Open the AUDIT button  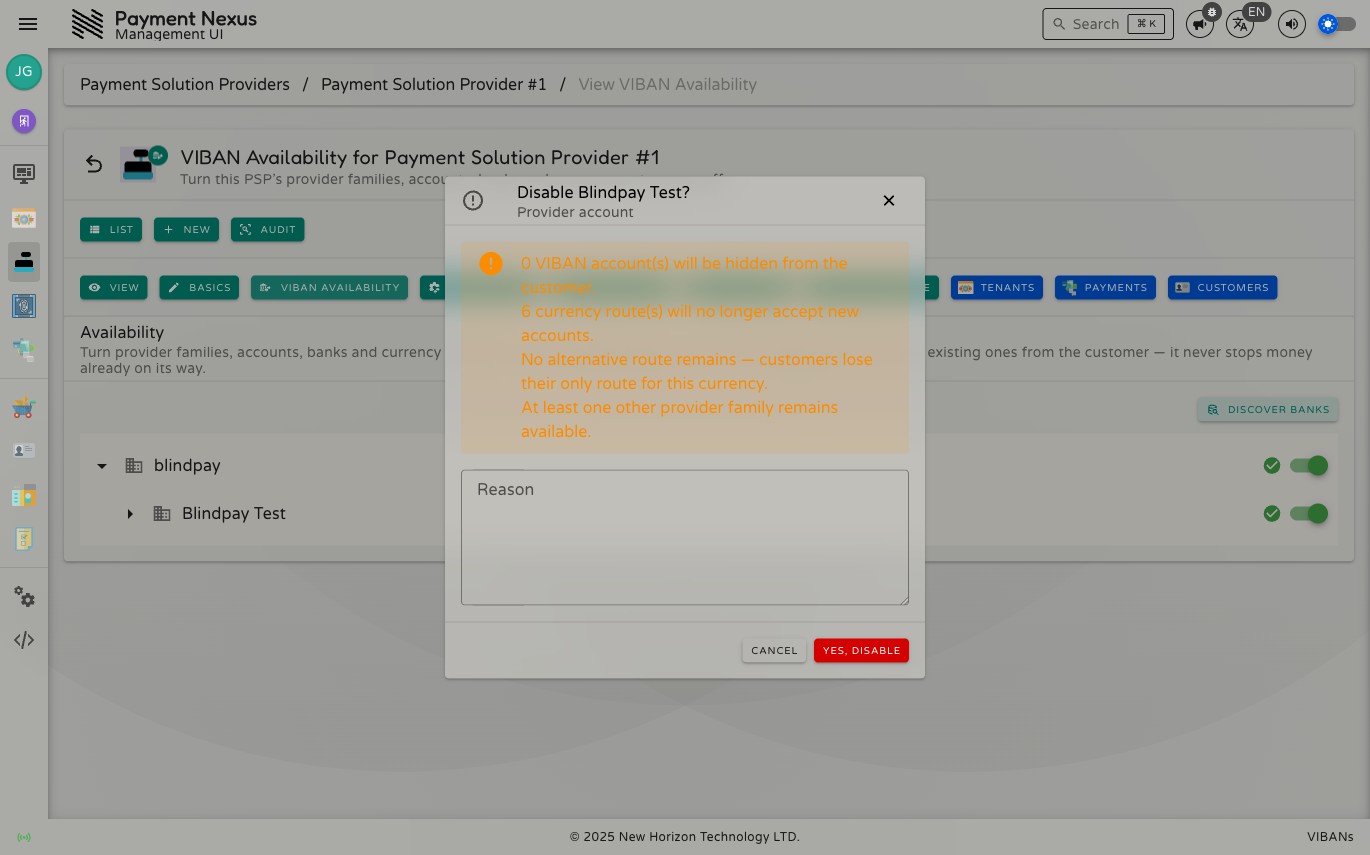point(268,230)
